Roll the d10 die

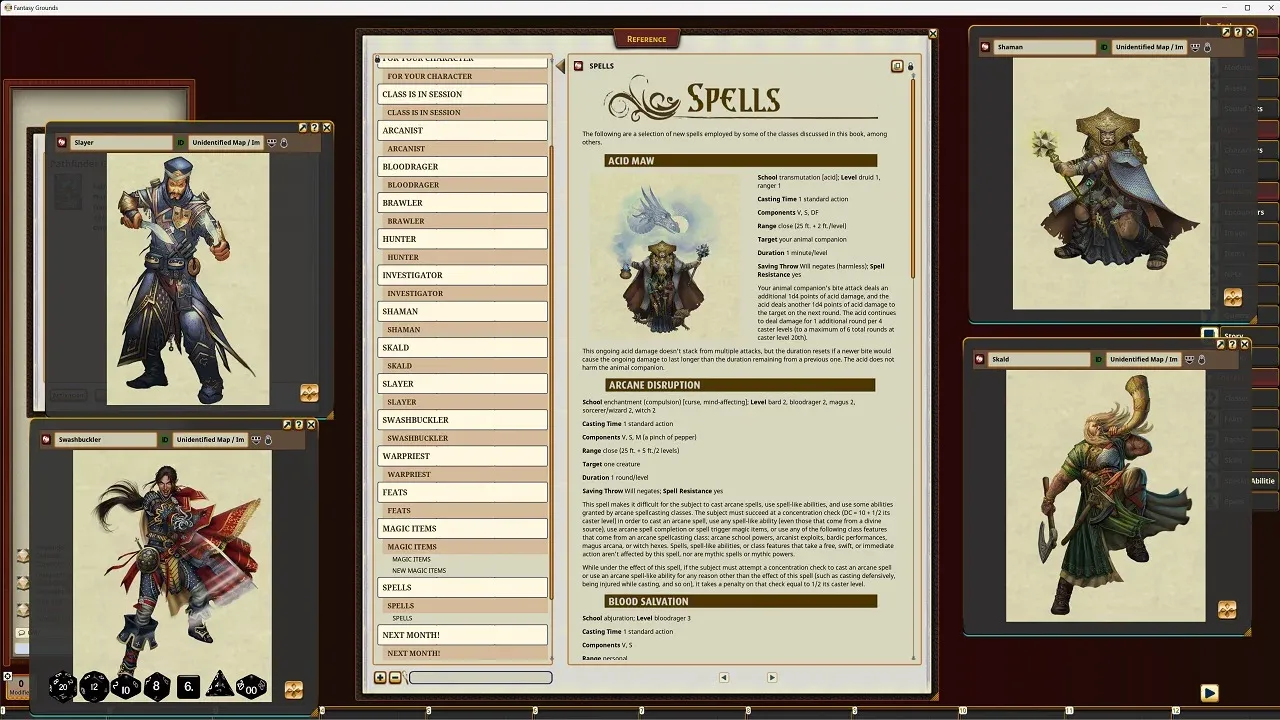[125, 687]
